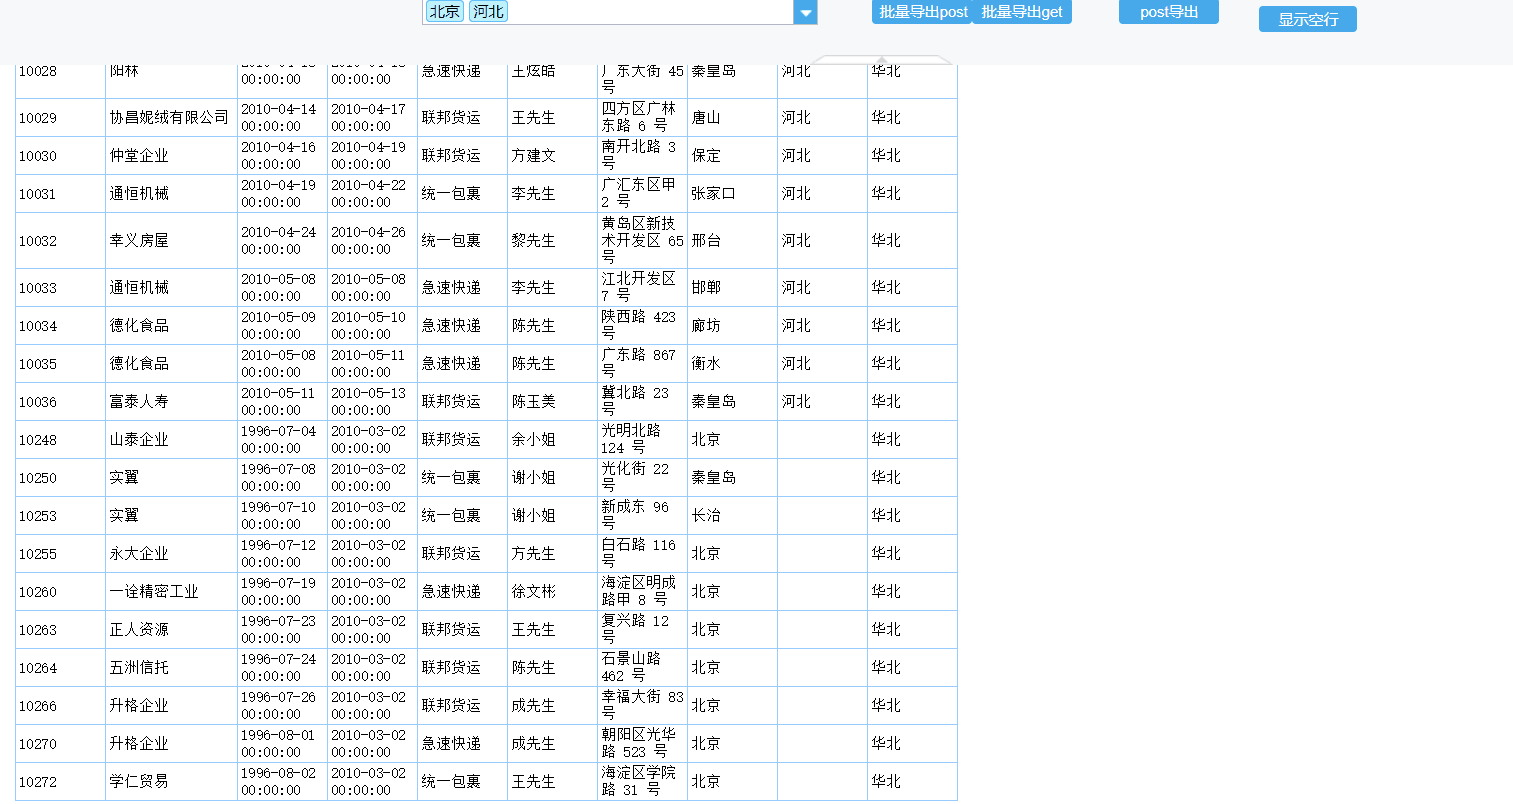Screen dimensions: 1513x804
Task: Focus the empty area of the tag input
Action: [650, 11]
